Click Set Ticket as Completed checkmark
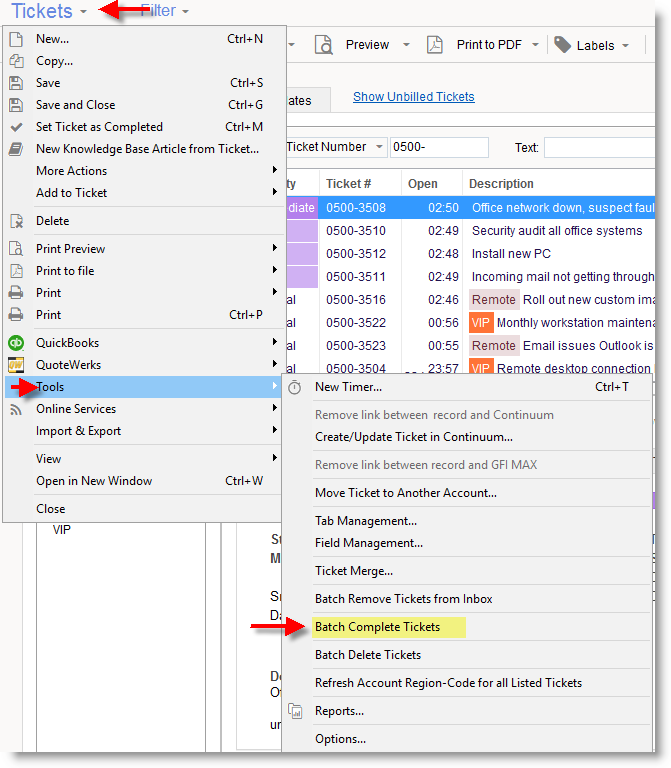This screenshot has height=768, width=671. click(x=16, y=127)
